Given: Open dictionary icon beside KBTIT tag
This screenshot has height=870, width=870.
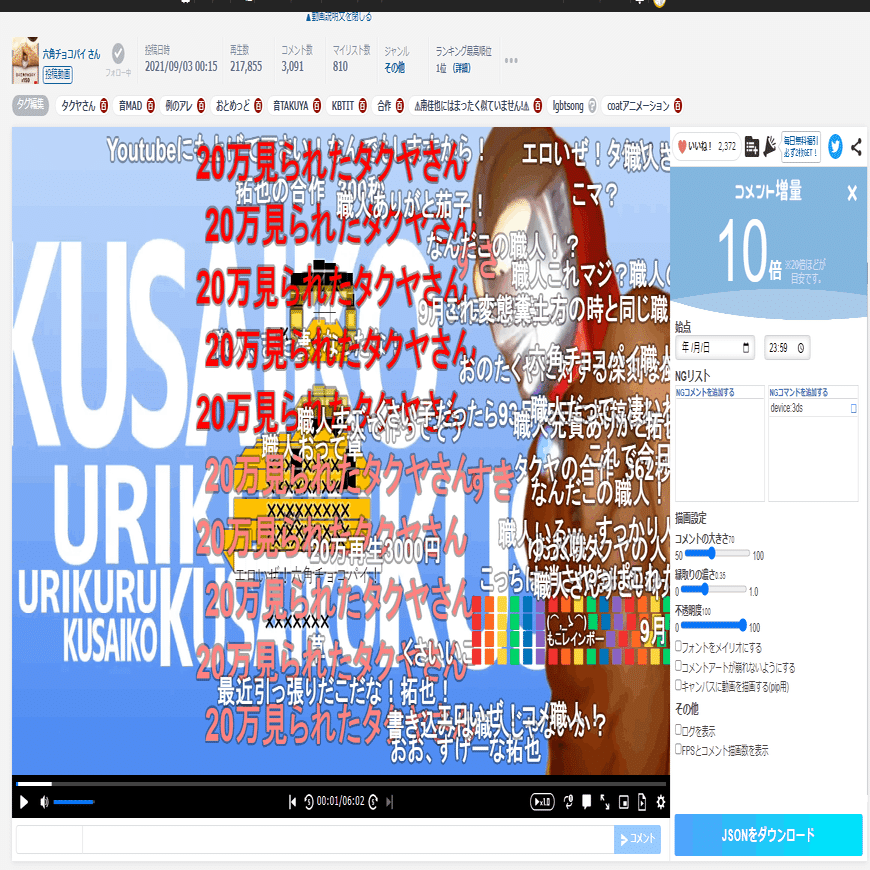Looking at the screenshot, I should 362,106.
